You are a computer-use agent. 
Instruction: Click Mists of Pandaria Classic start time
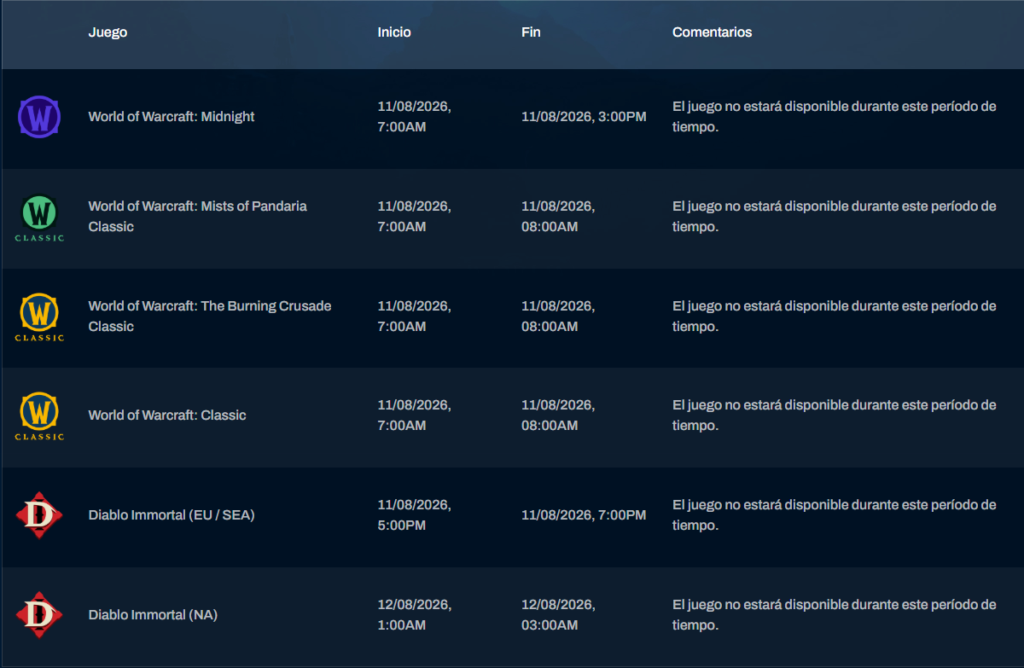click(414, 216)
